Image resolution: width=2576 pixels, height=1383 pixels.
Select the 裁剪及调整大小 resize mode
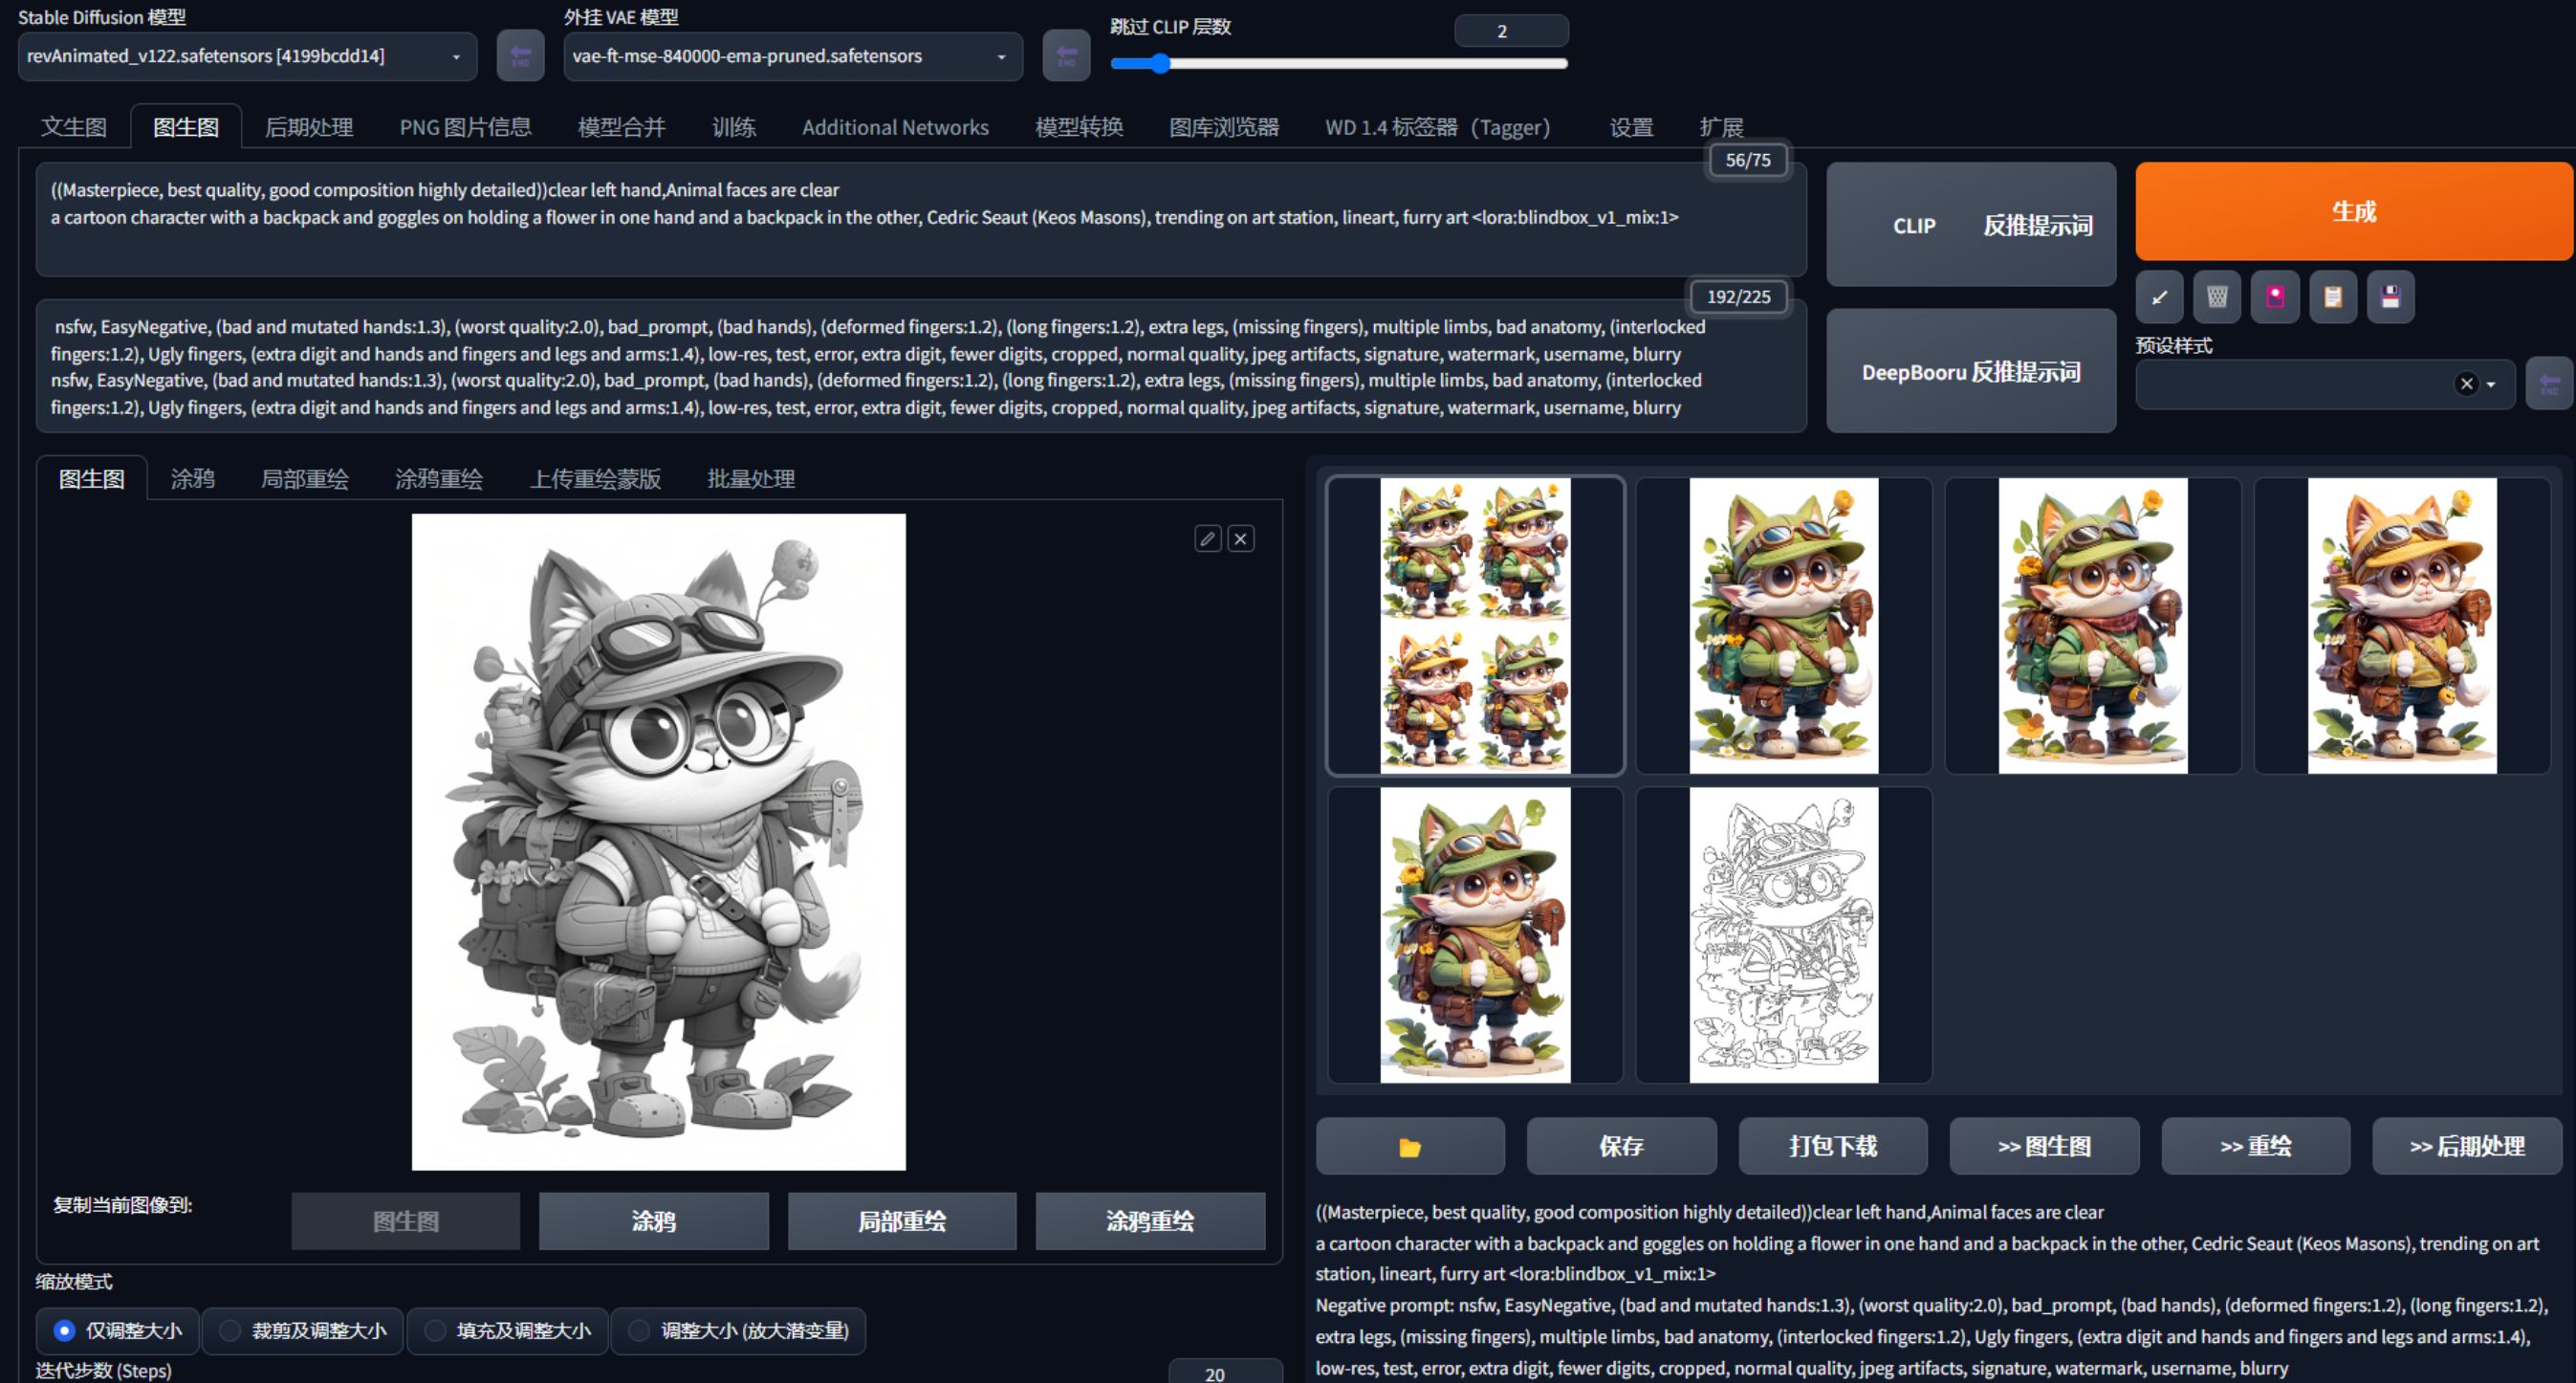[x=231, y=1331]
